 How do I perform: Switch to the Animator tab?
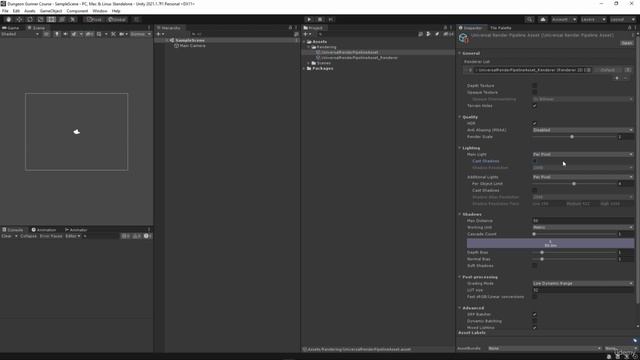(x=76, y=230)
